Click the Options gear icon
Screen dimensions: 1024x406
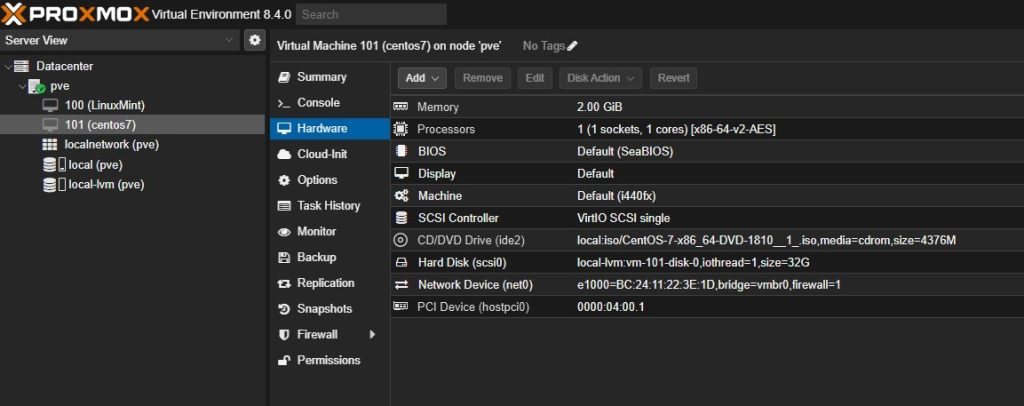tap(283, 180)
